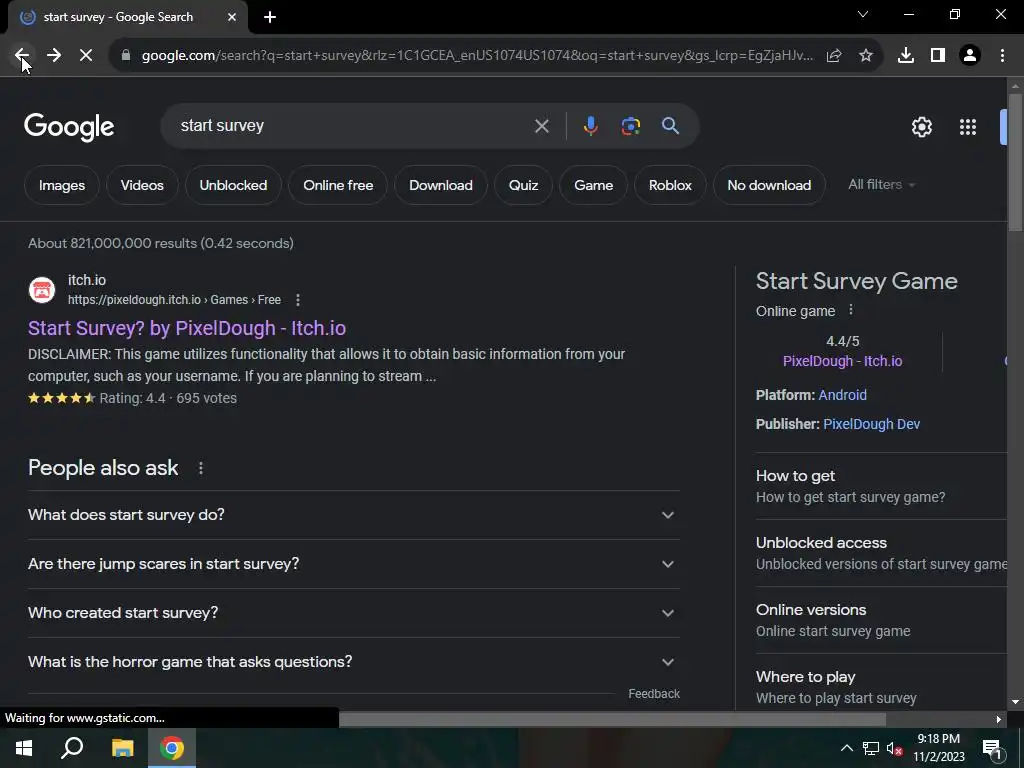This screenshot has height=768, width=1024.
Task: Open a new tab with the plus button
Action: [x=270, y=17]
